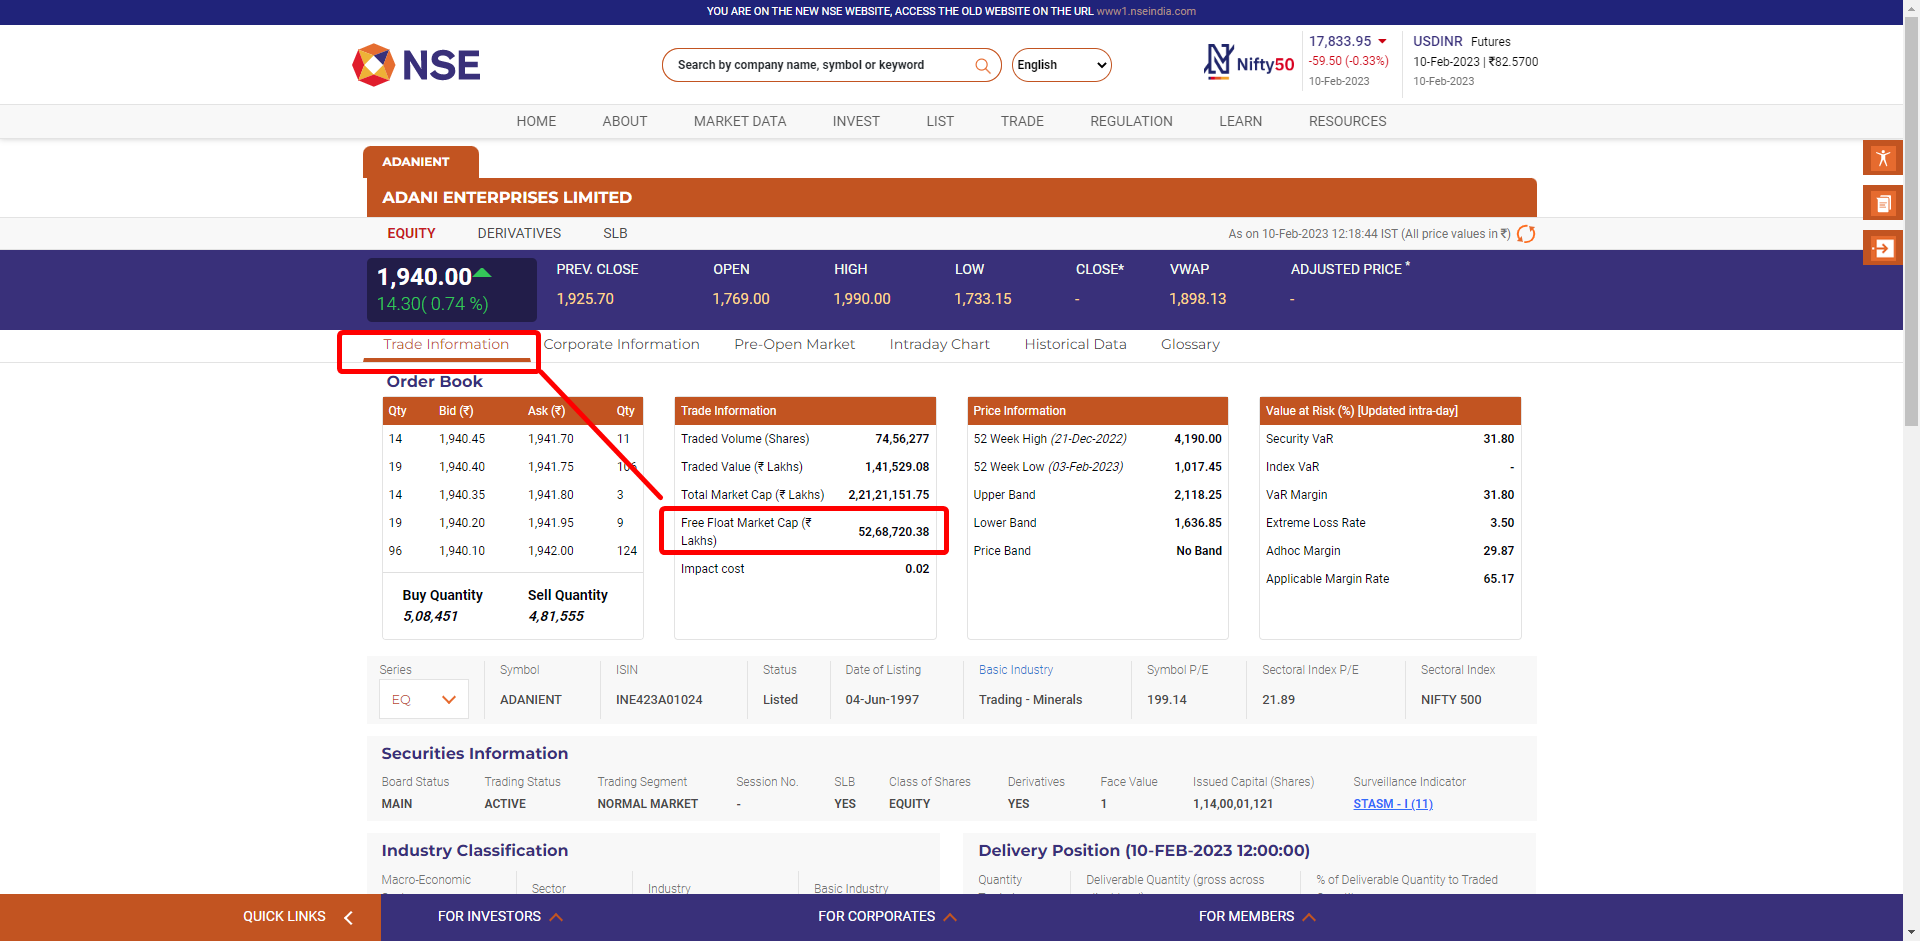Click the search magnifier icon
The image size is (1920, 941).
pyautogui.click(x=982, y=66)
